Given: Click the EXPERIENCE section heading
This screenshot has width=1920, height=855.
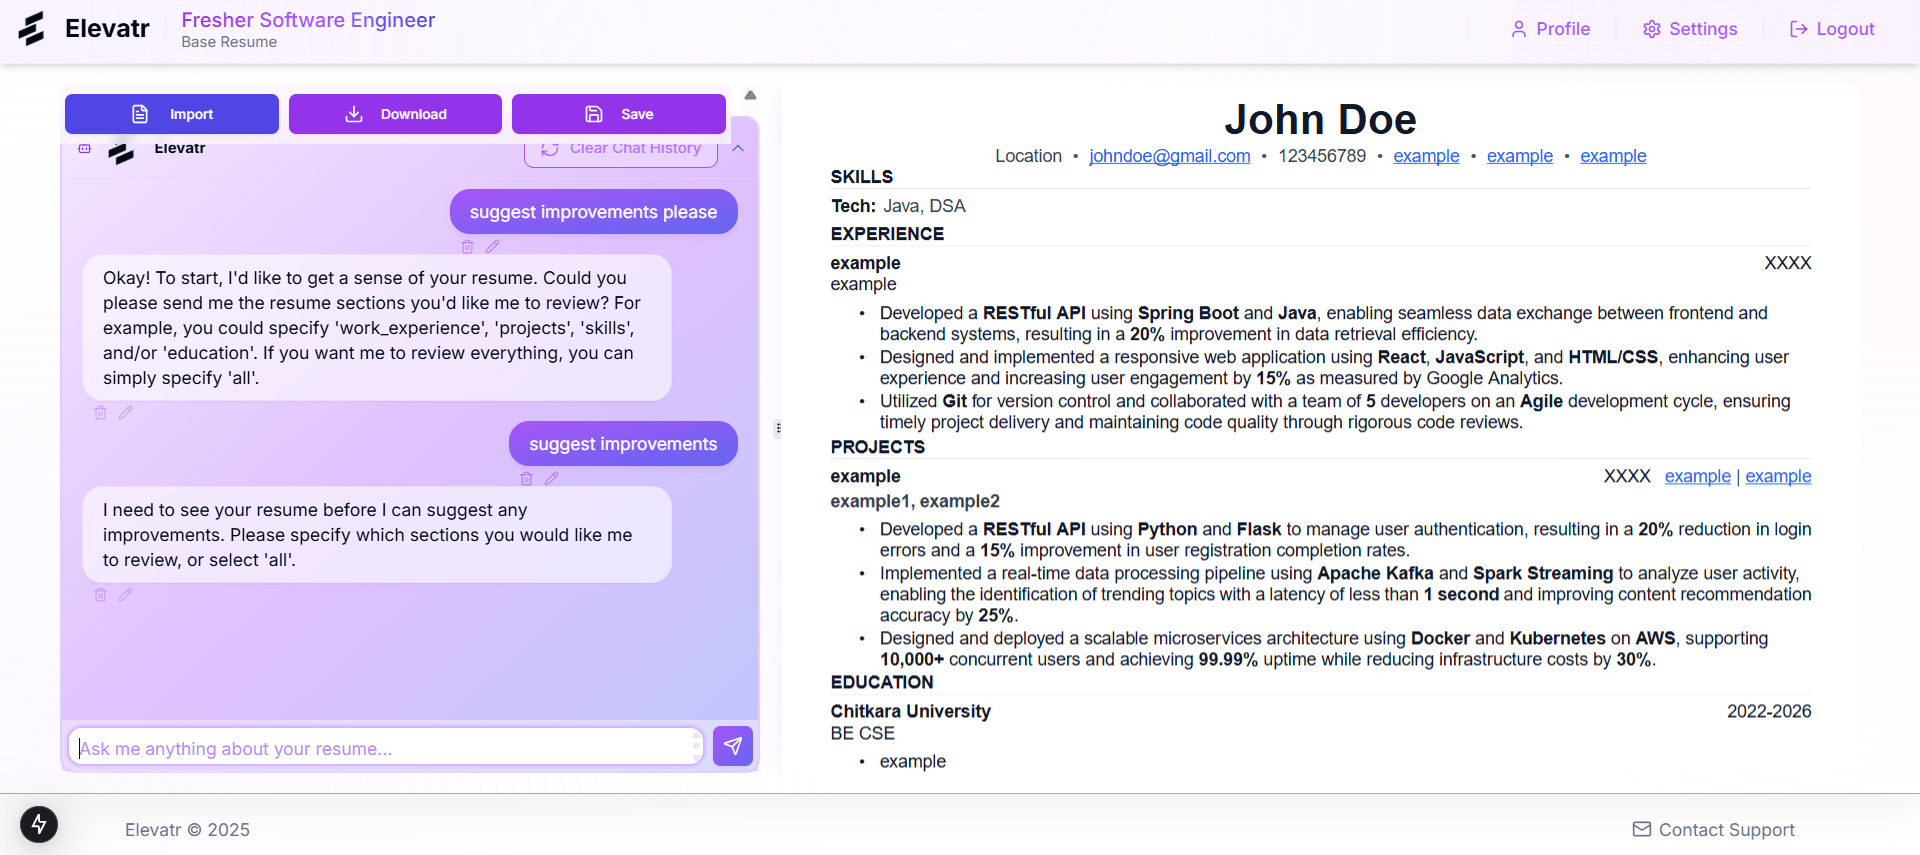Looking at the screenshot, I should [887, 234].
